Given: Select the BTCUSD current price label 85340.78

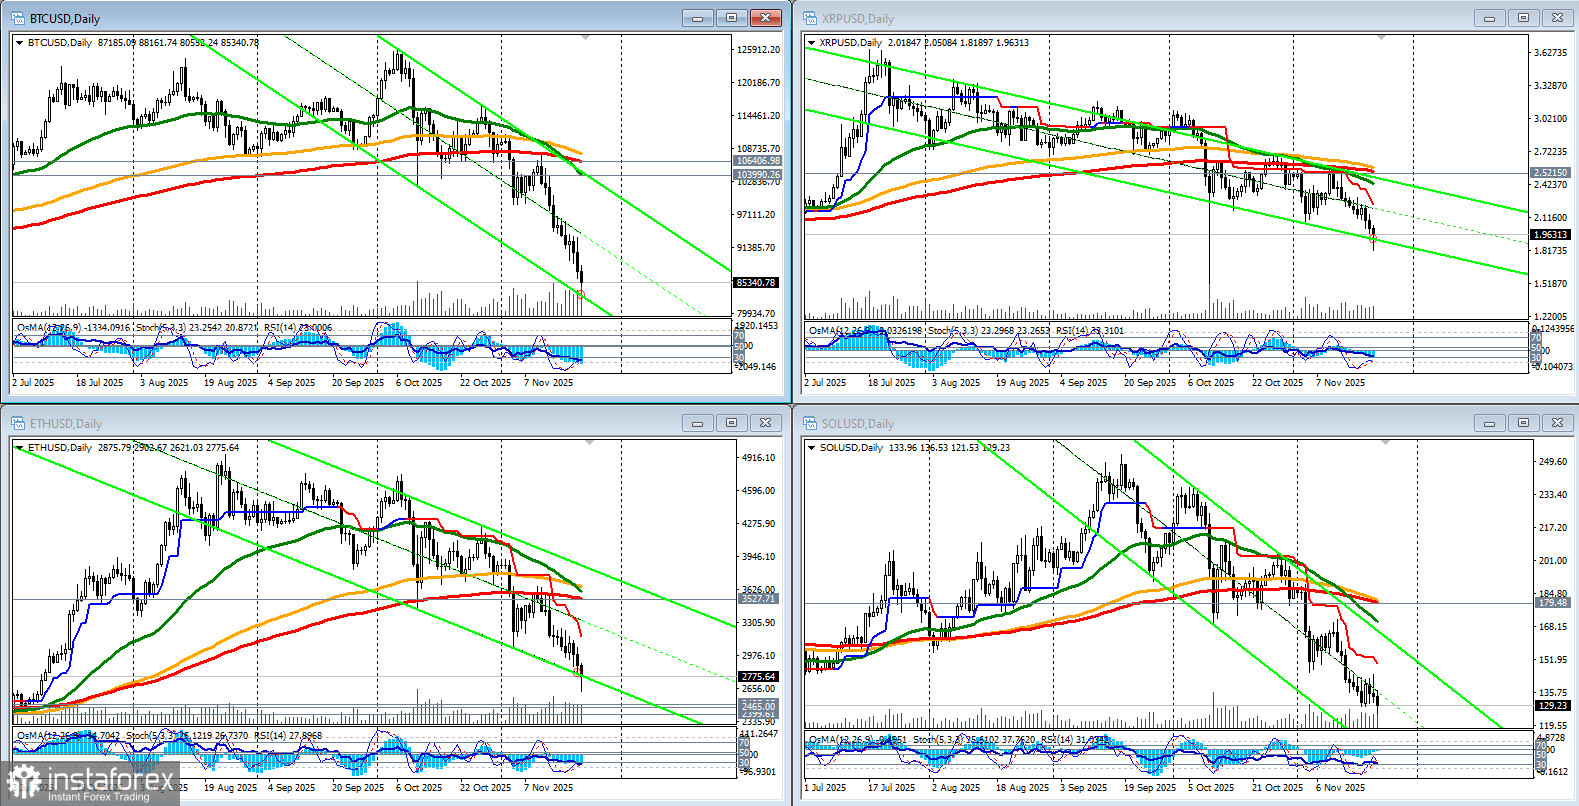Looking at the screenshot, I should click(x=756, y=283).
